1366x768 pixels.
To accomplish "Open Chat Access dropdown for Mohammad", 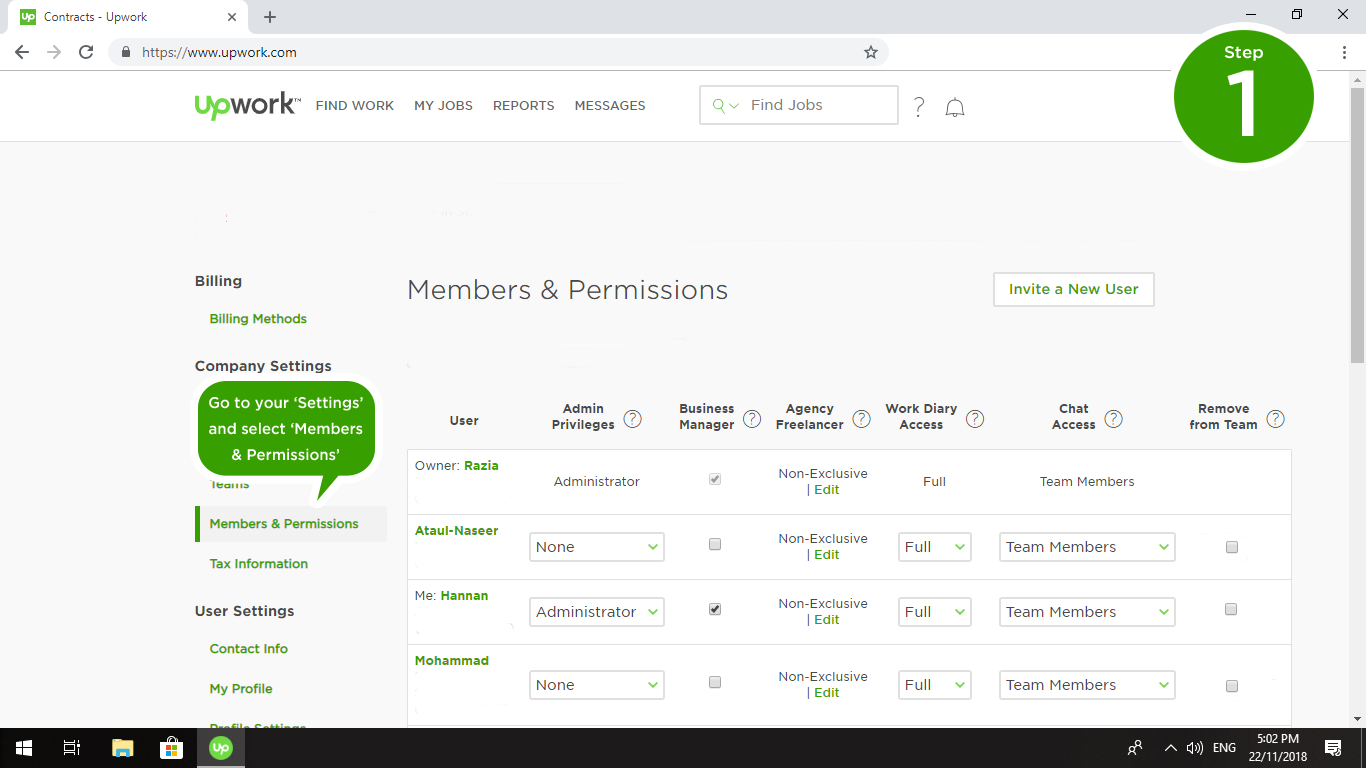I will point(1086,685).
